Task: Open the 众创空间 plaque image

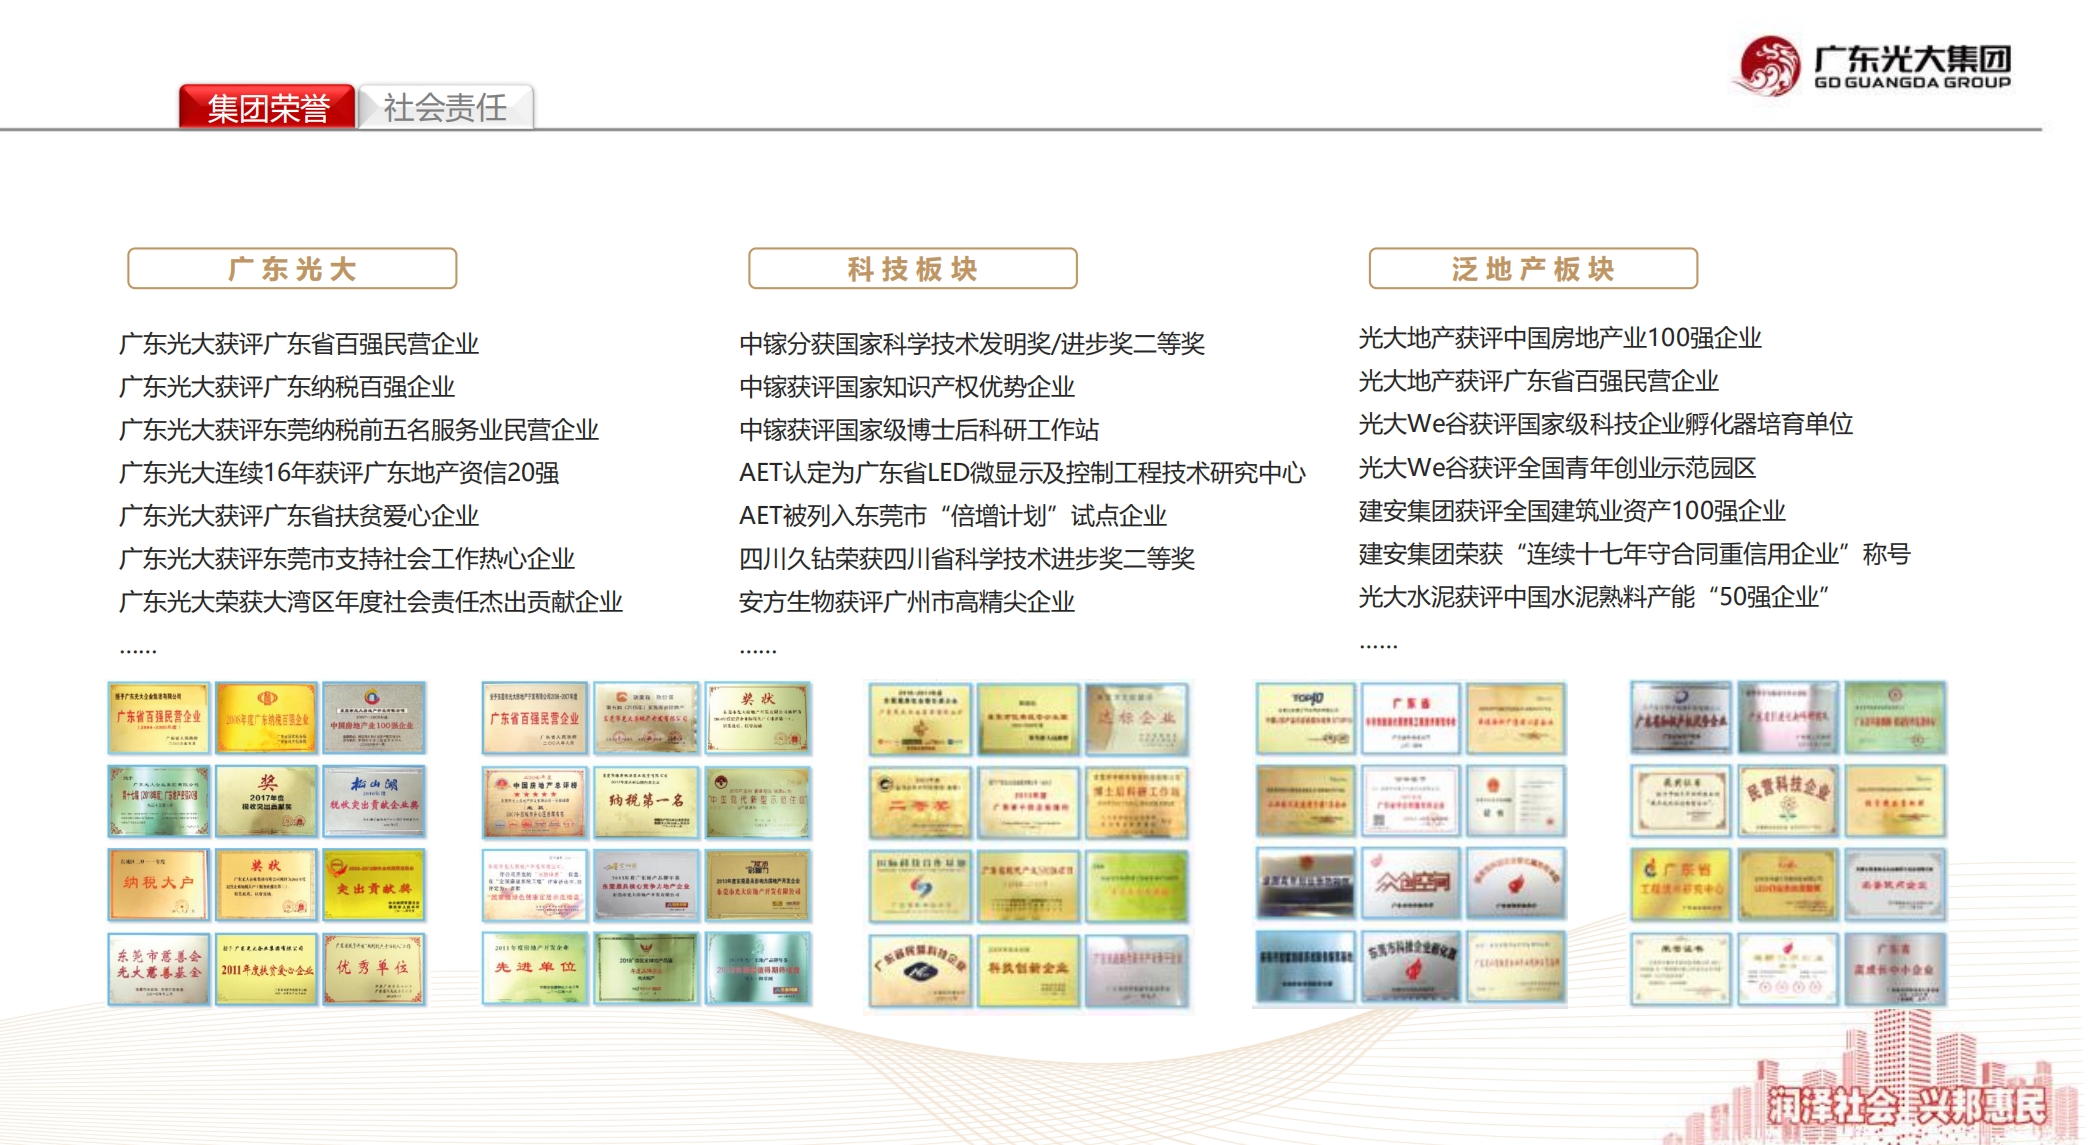Action: [x=1411, y=884]
